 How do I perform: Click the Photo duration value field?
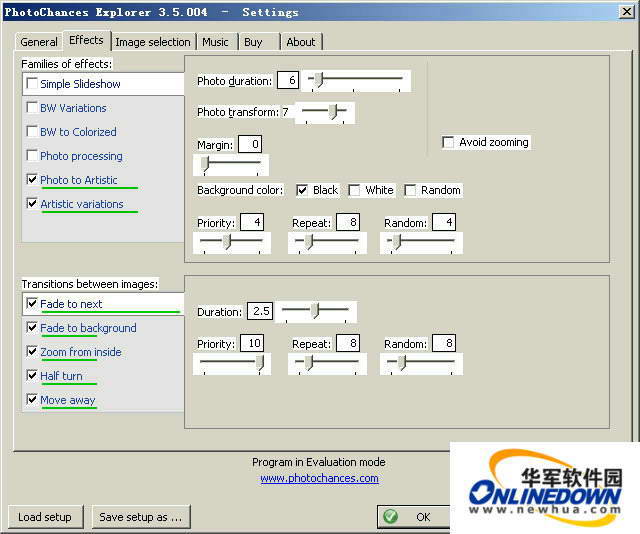coord(288,80)
